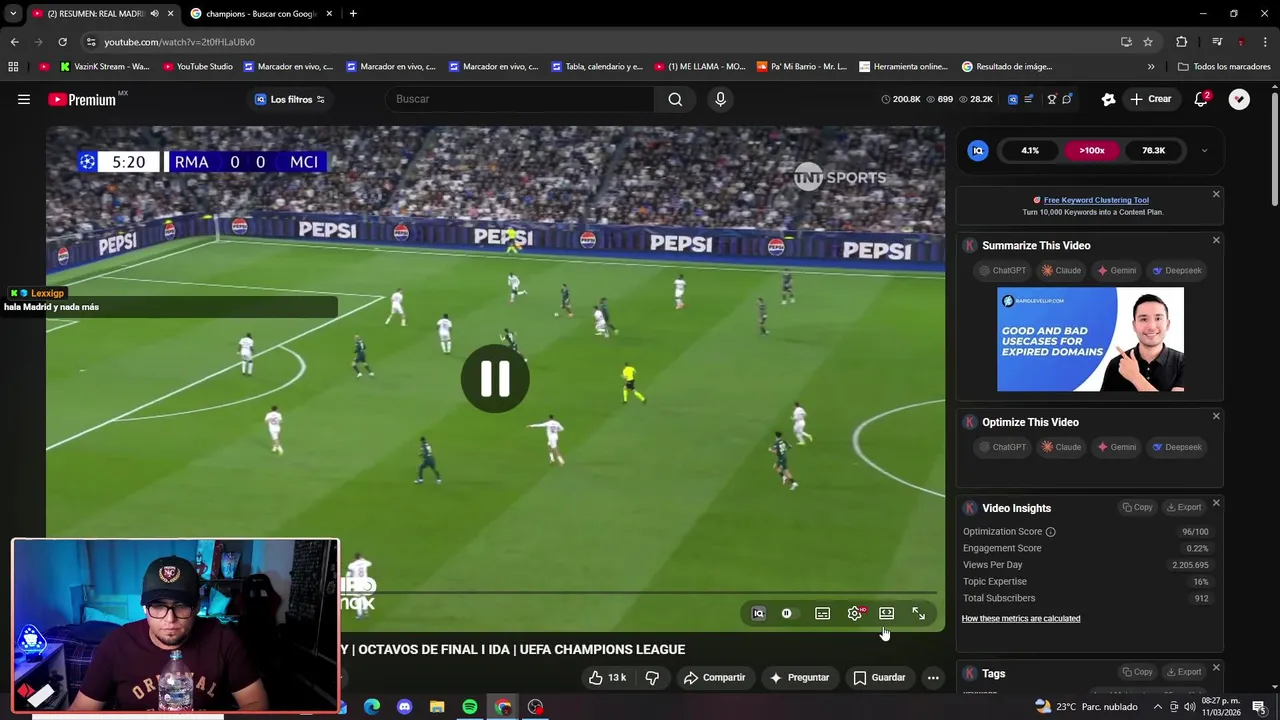Image resolution: width=1280 pixels, height=720 pixels.
Task: Start voice search with microphone icon
Action: pyautogui.click(x=720, y=99)
